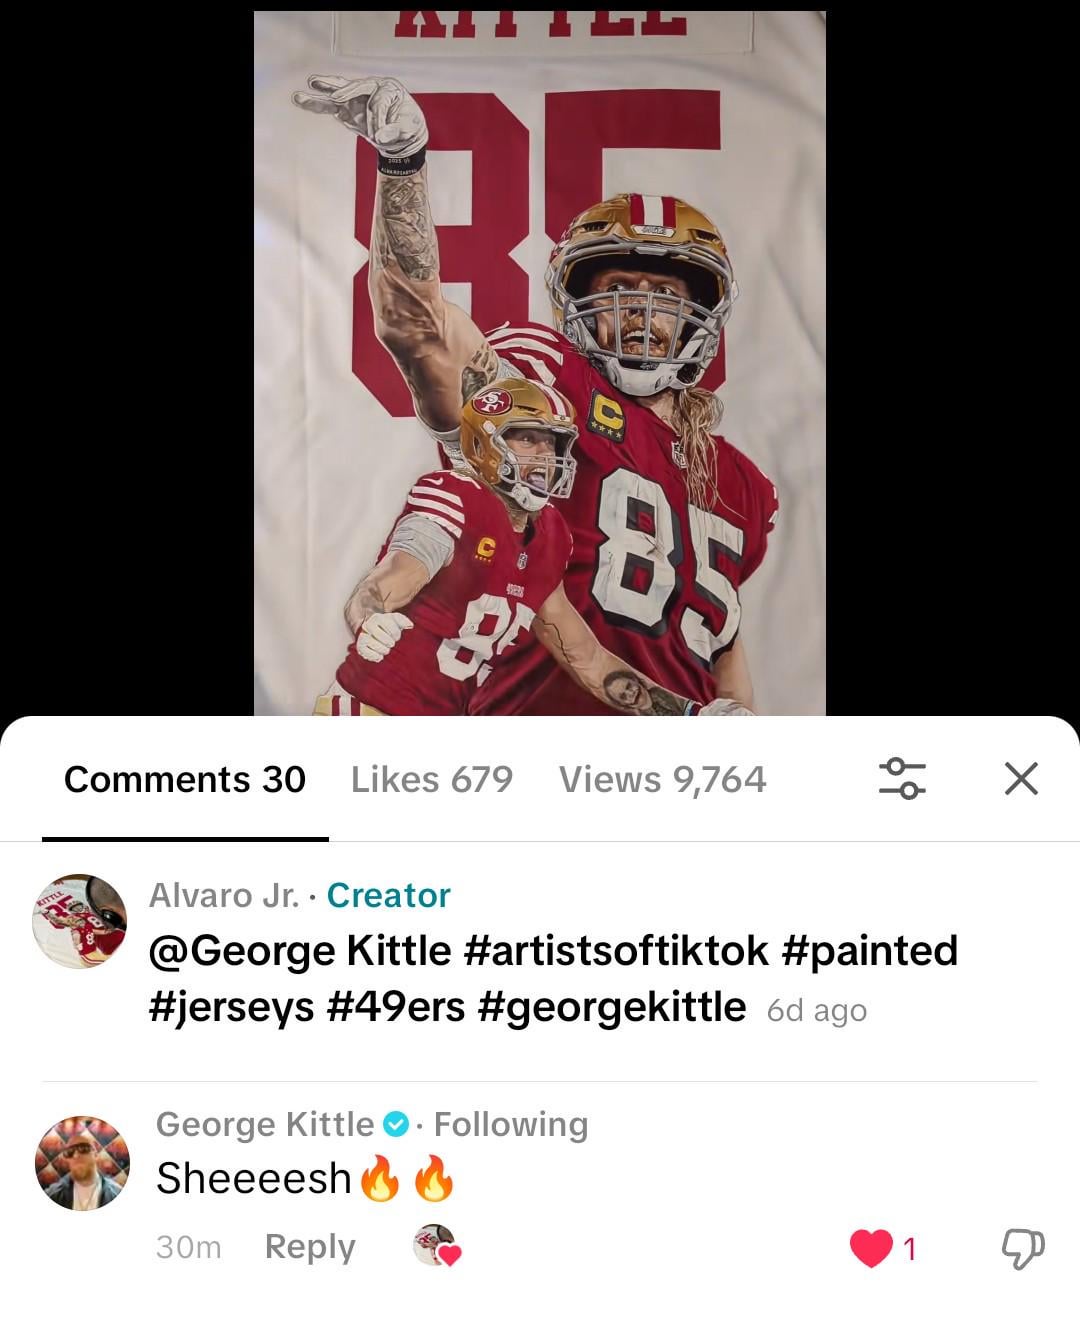Open the @George Kittle mention link
This screenshot has height=1323, width=1080.
300,951
